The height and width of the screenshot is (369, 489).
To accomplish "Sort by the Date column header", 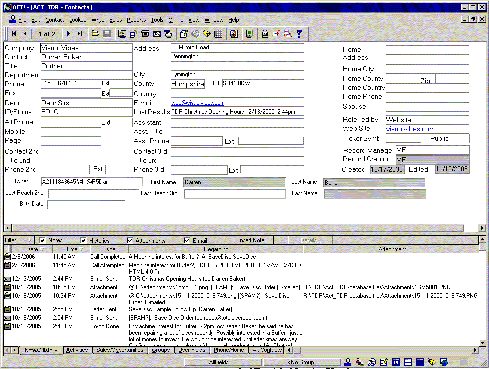I will pos(32,249).
